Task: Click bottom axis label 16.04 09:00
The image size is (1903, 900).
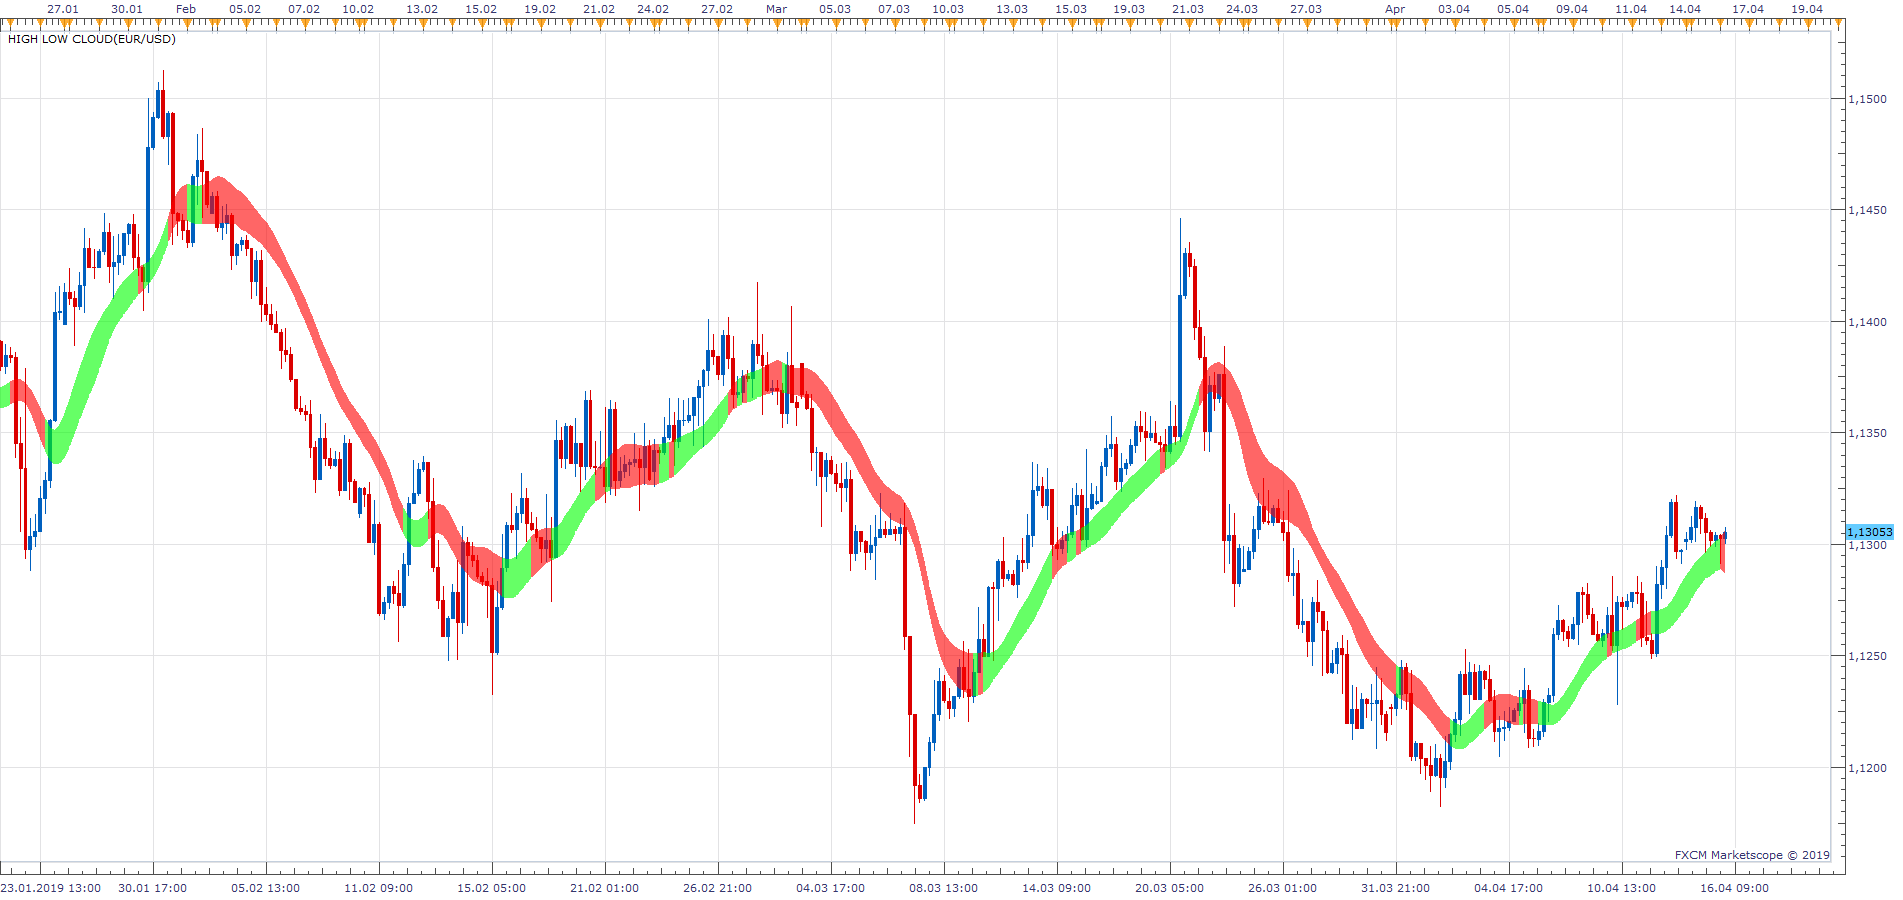Action: pyautogui.click(x=1735, y=888)
